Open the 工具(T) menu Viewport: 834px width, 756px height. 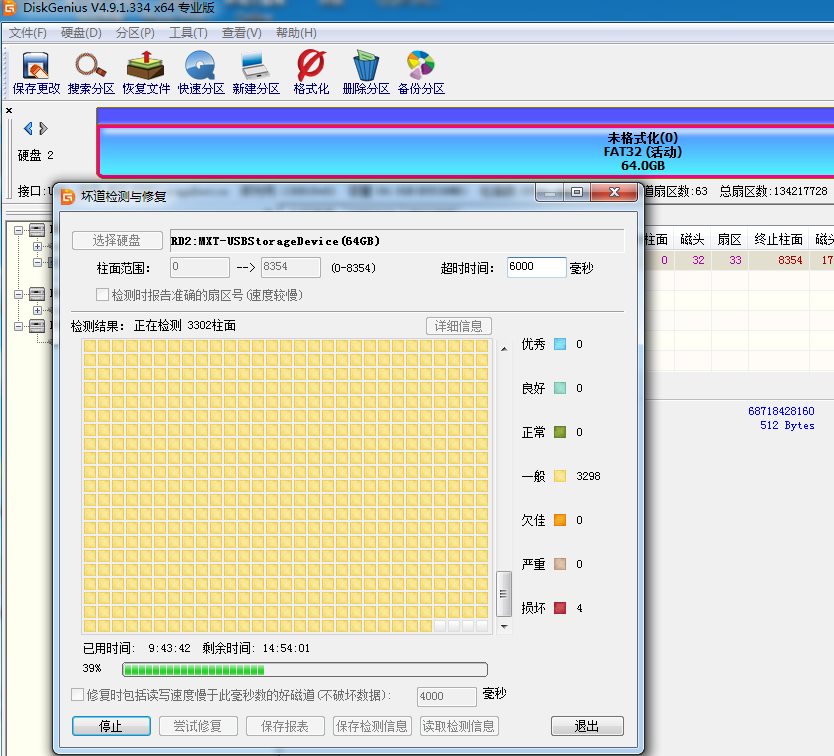(x=188, y=33)
